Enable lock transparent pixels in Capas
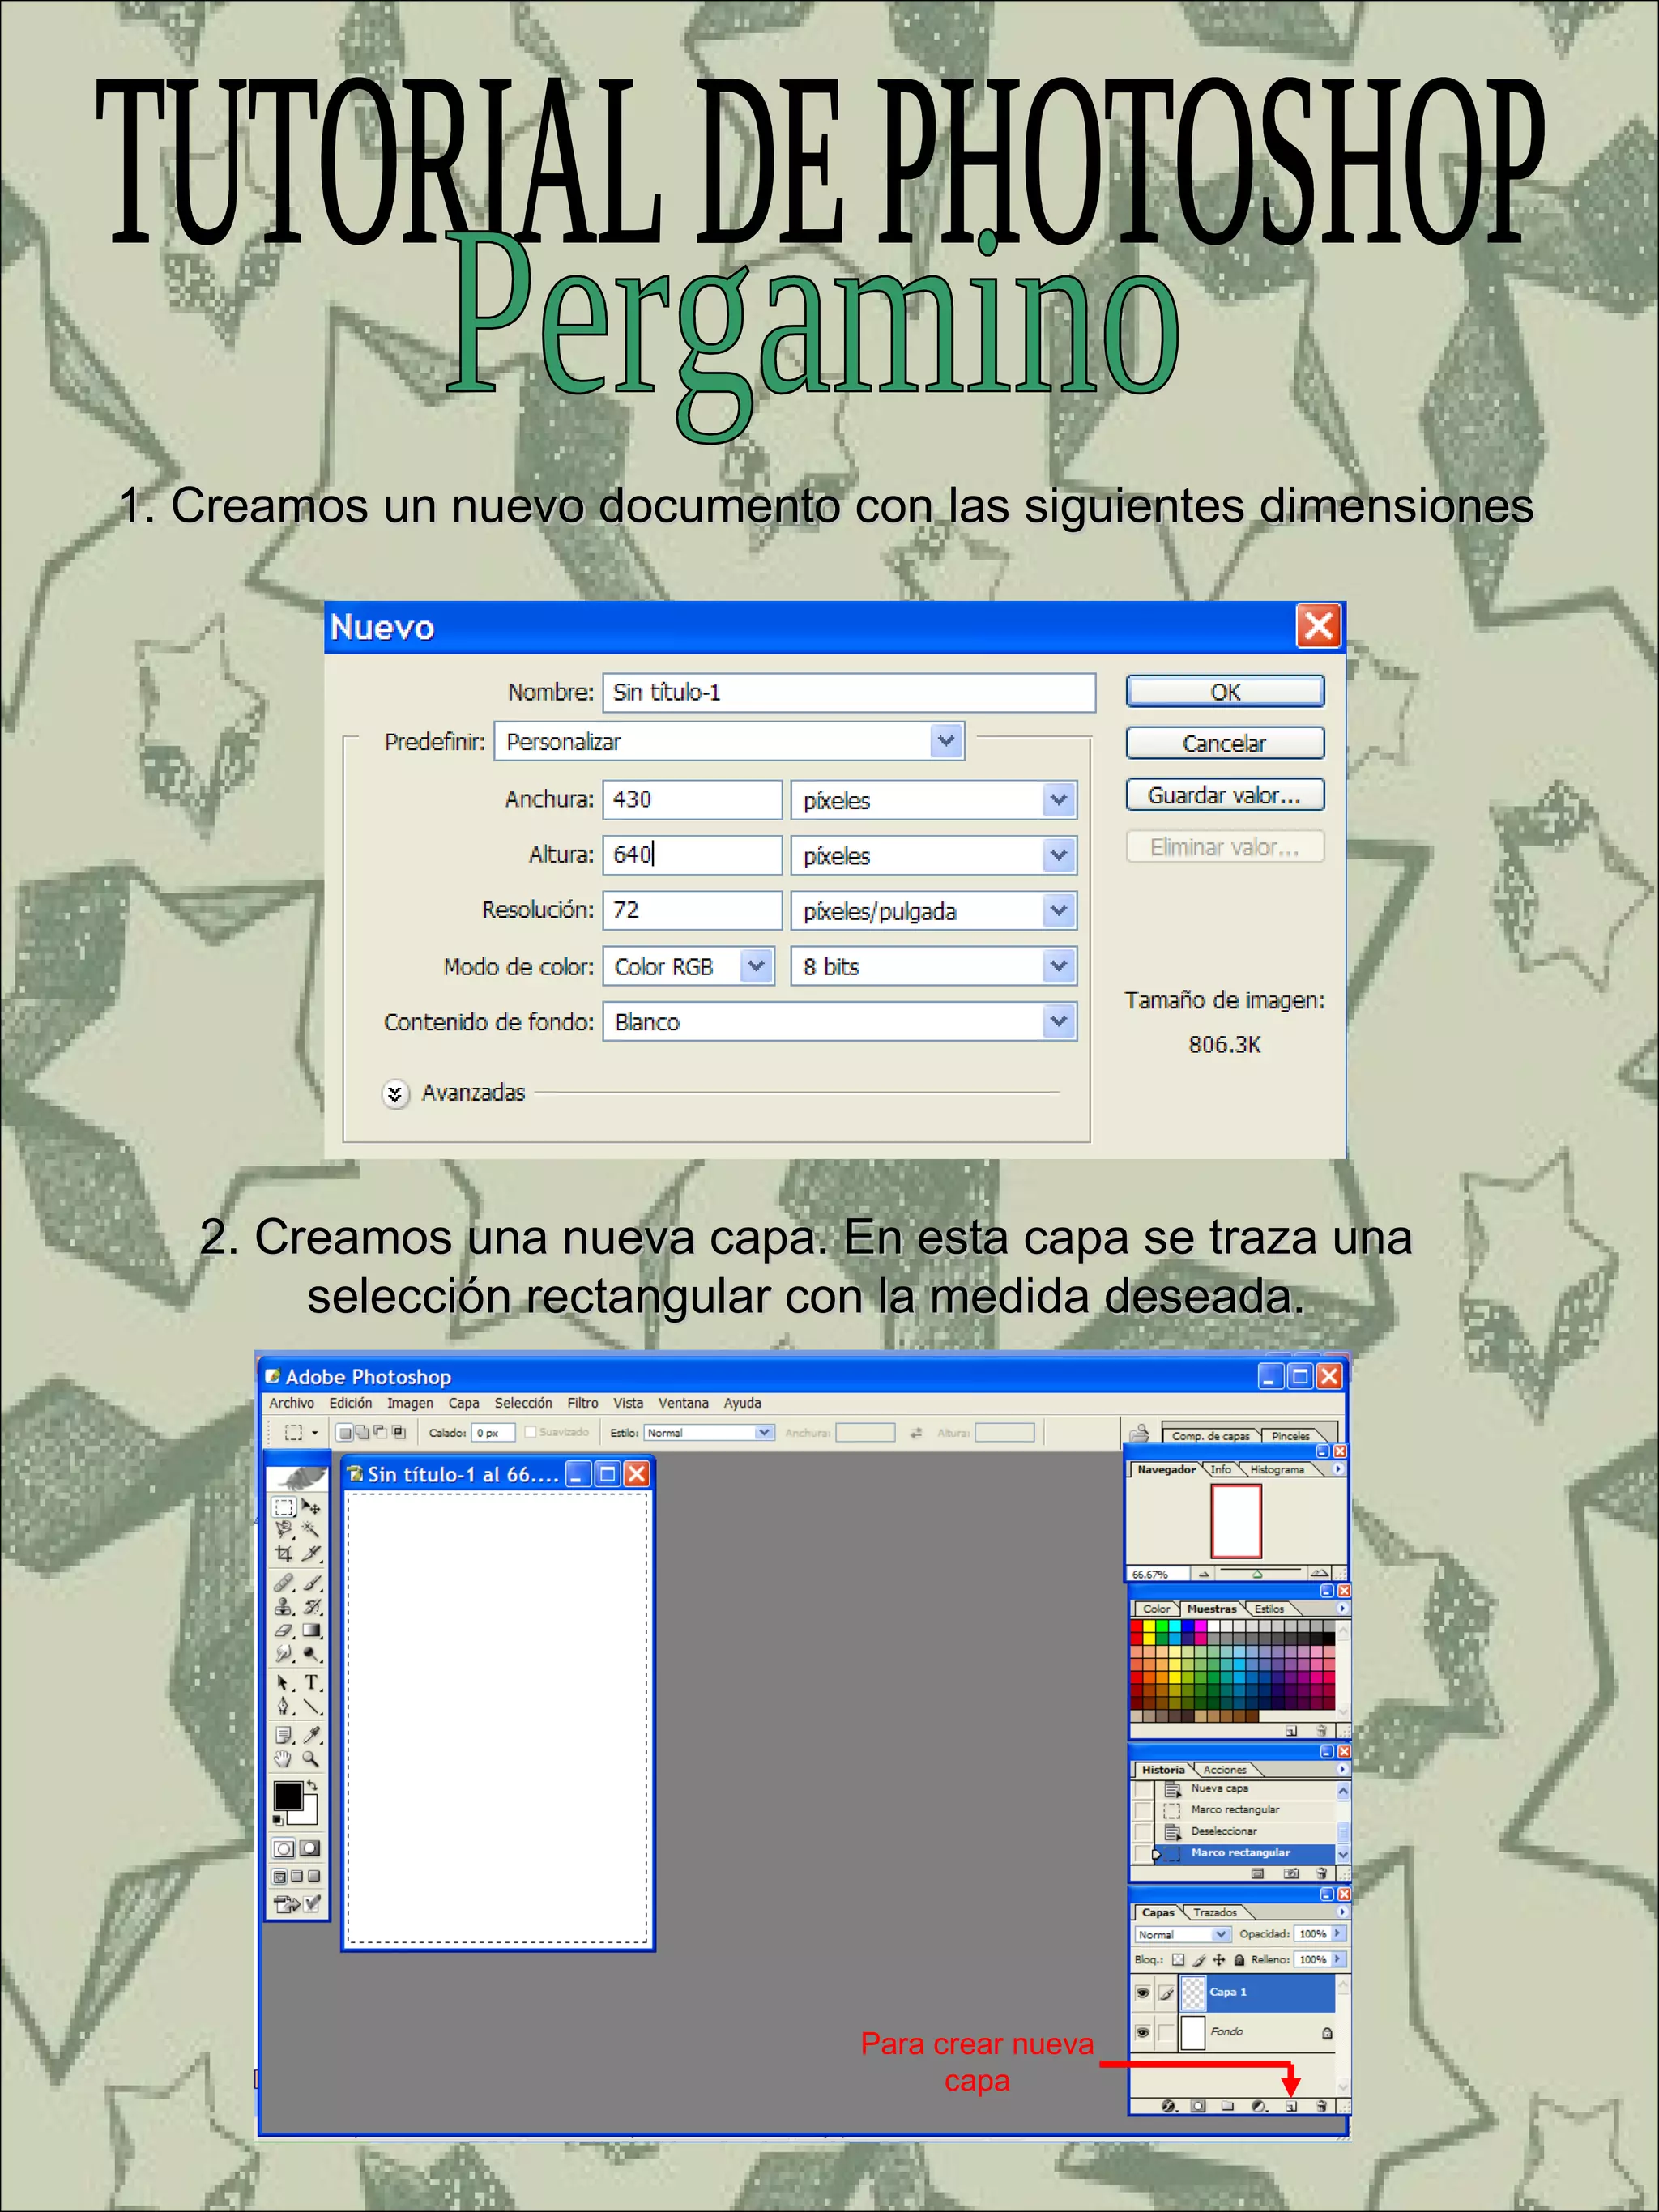 tap(1178, 1960)
